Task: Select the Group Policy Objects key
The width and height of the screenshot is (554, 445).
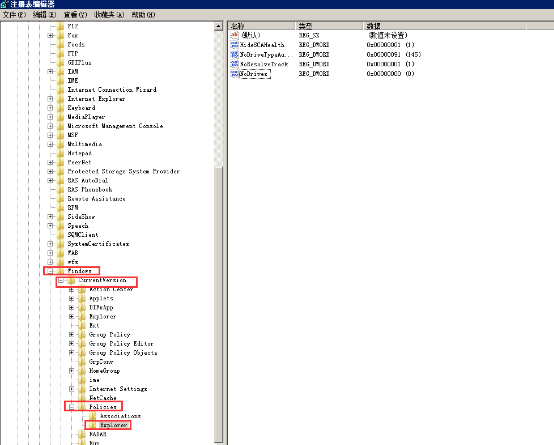Action: [123, 353]
